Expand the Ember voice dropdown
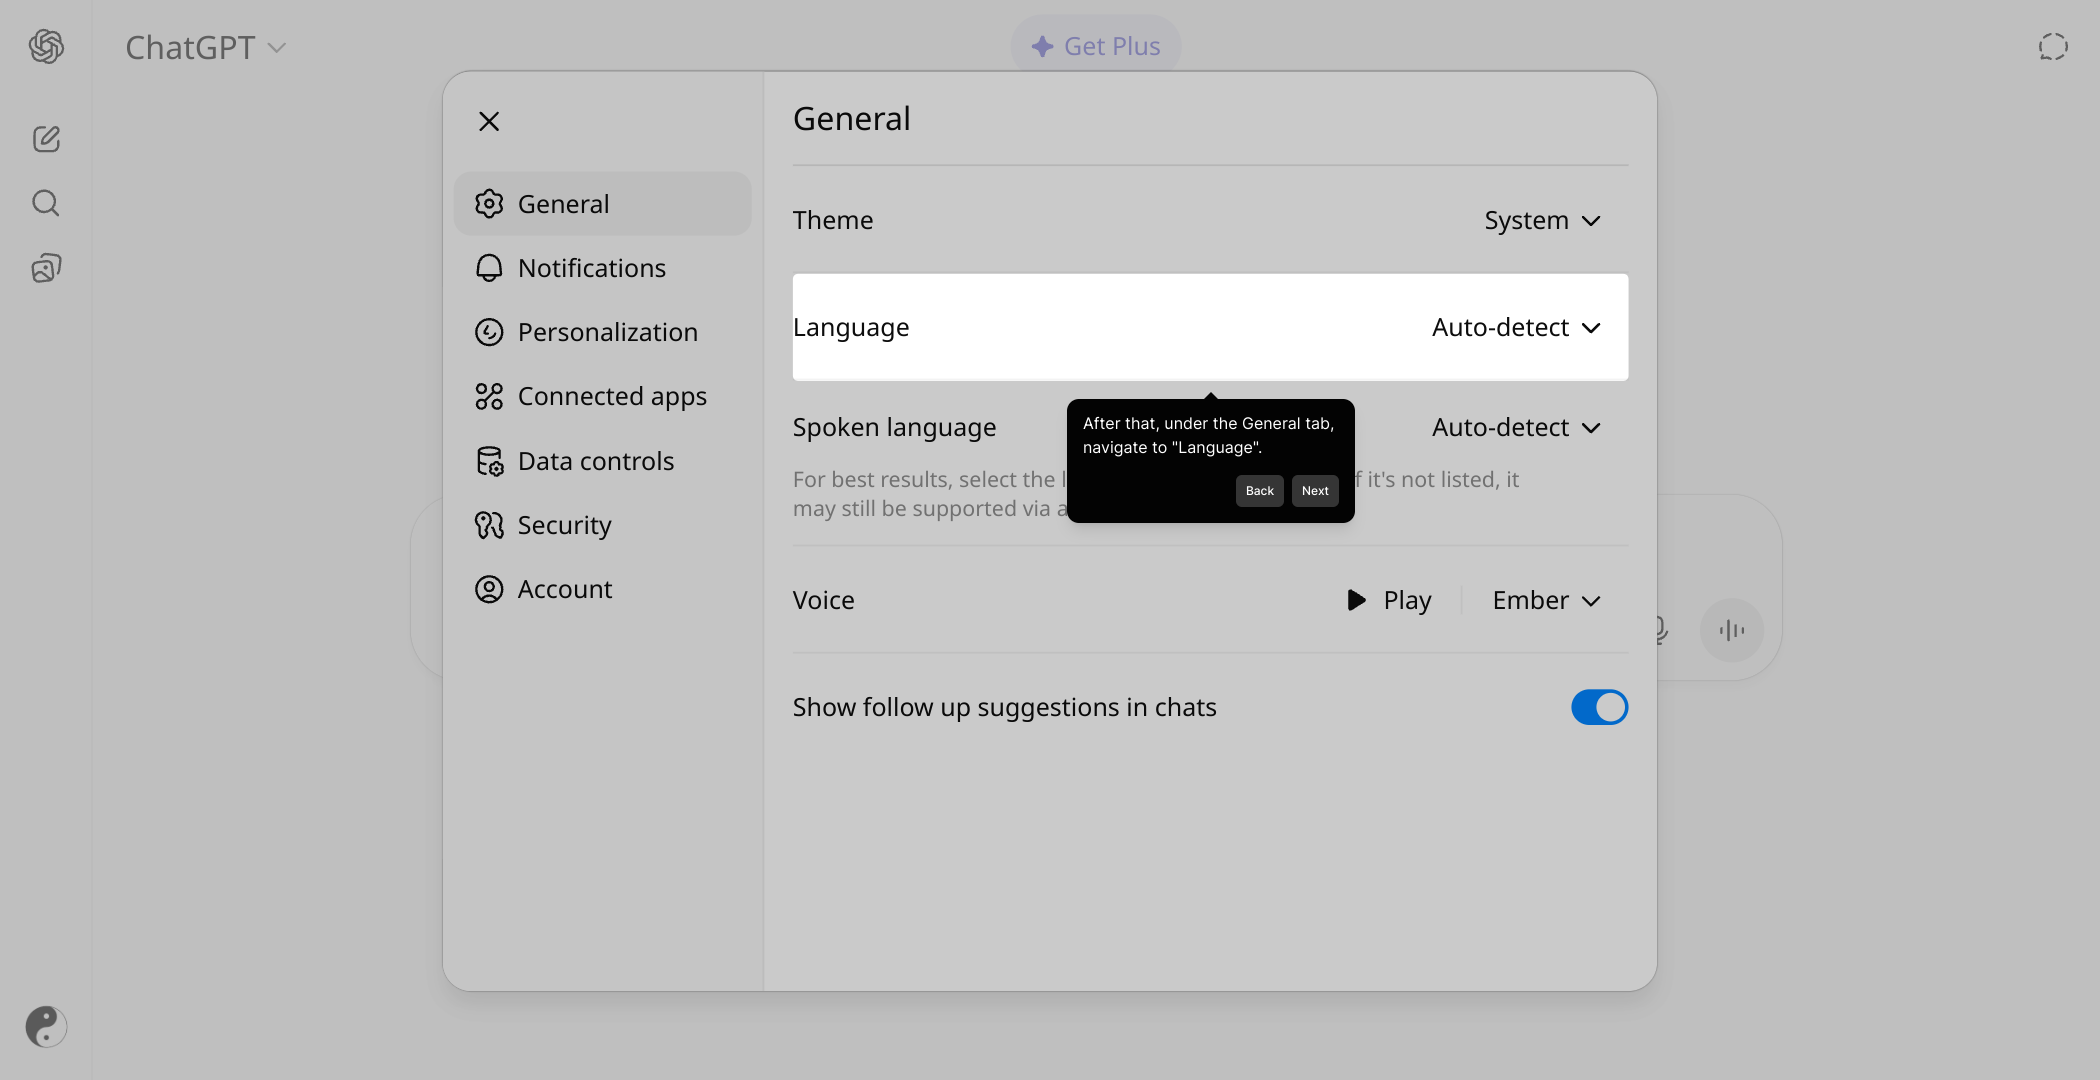This screenshot has width=2100, height=1080. pyautogui.click(x=1547, y=600)
